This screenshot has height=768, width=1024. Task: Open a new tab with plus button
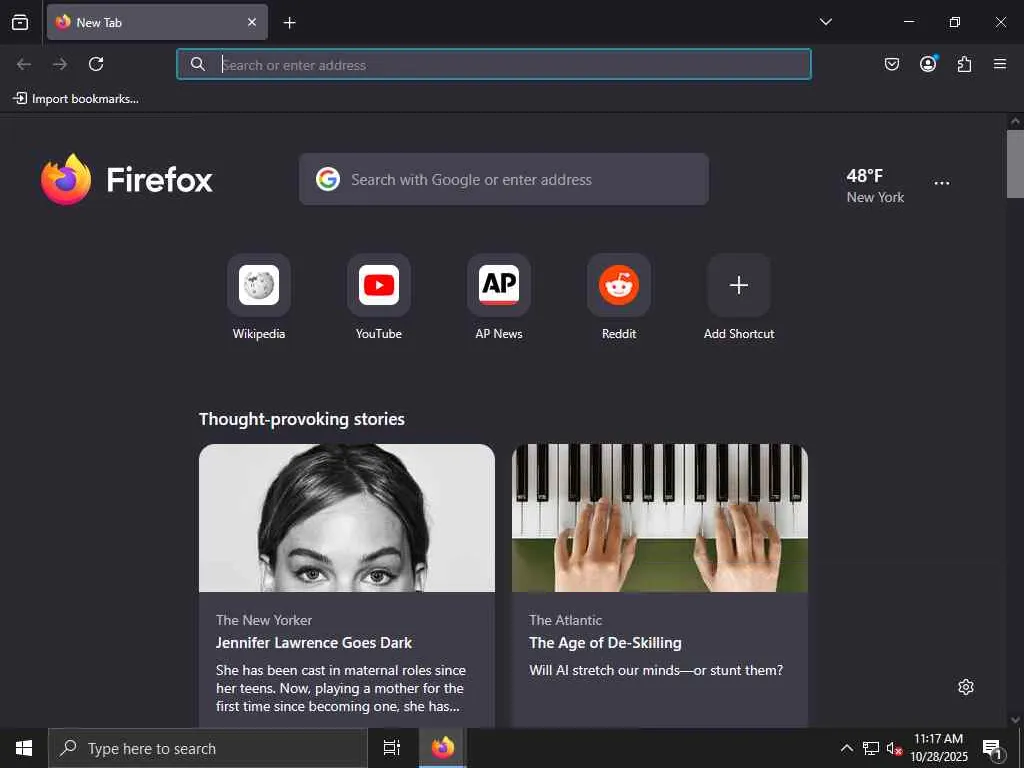(289, 23)
